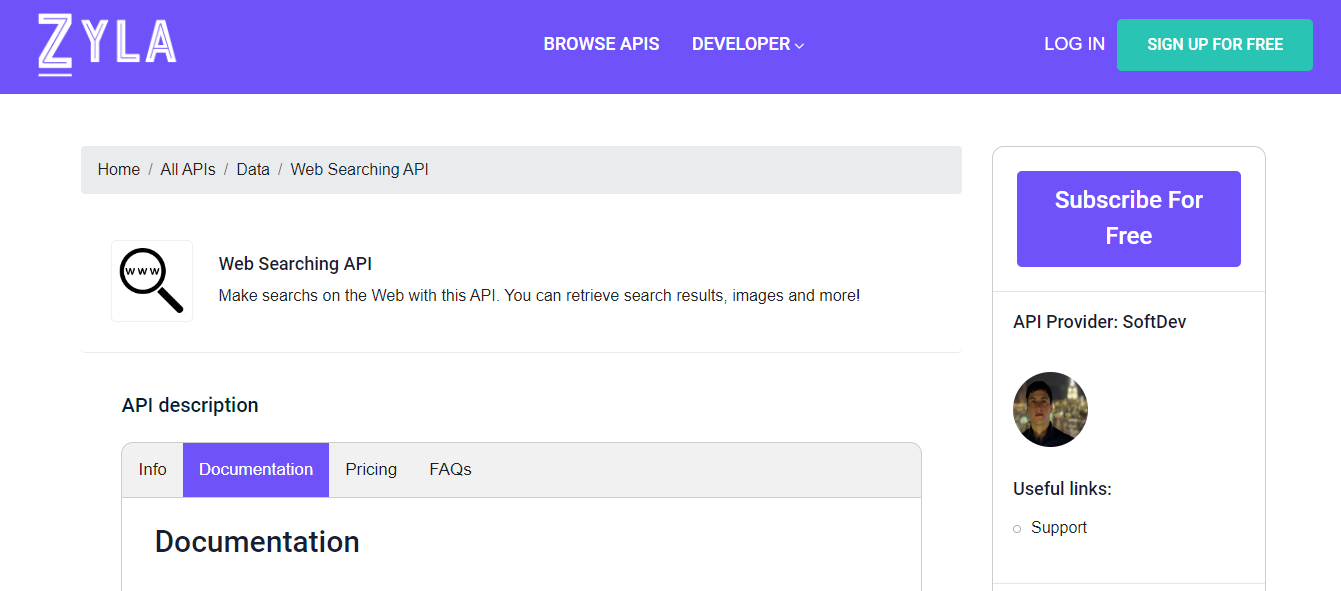Click Subscribe For Free
Screen dimensions: 1341x591
click(x=1128, y=218)
